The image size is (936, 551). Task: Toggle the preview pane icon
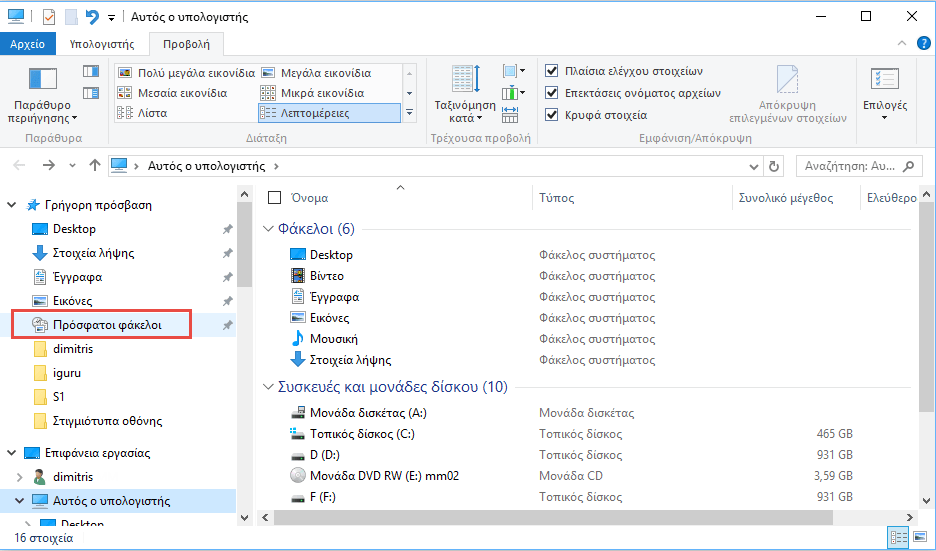tap(91, 72)
